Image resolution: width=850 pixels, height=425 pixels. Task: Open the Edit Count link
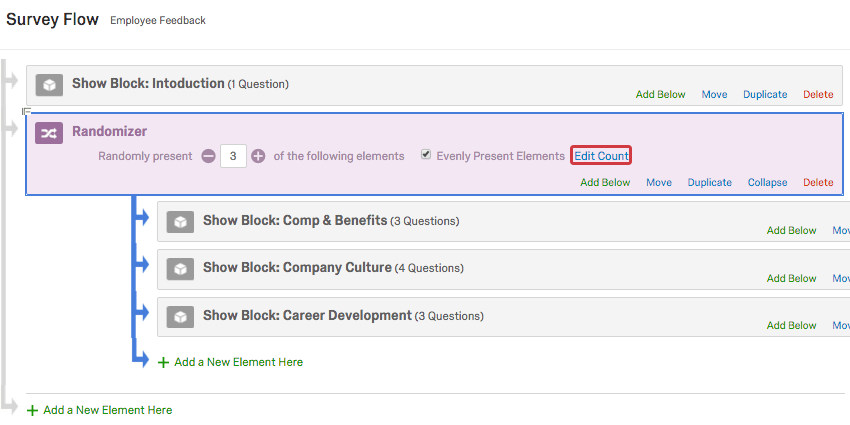[x=601, y=156]
